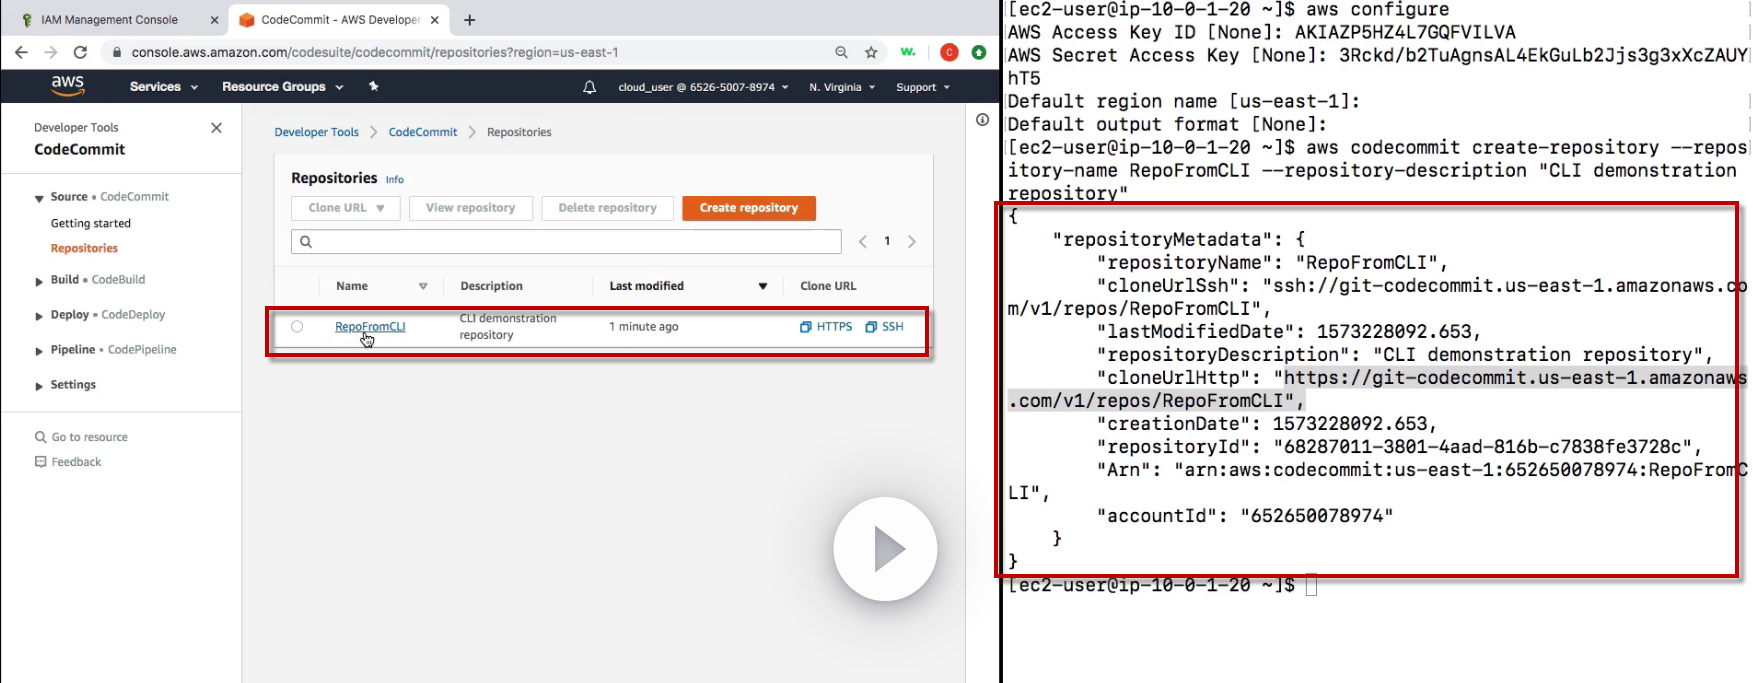
Task: Click the green circular extension icon
Action: [979, 52]
